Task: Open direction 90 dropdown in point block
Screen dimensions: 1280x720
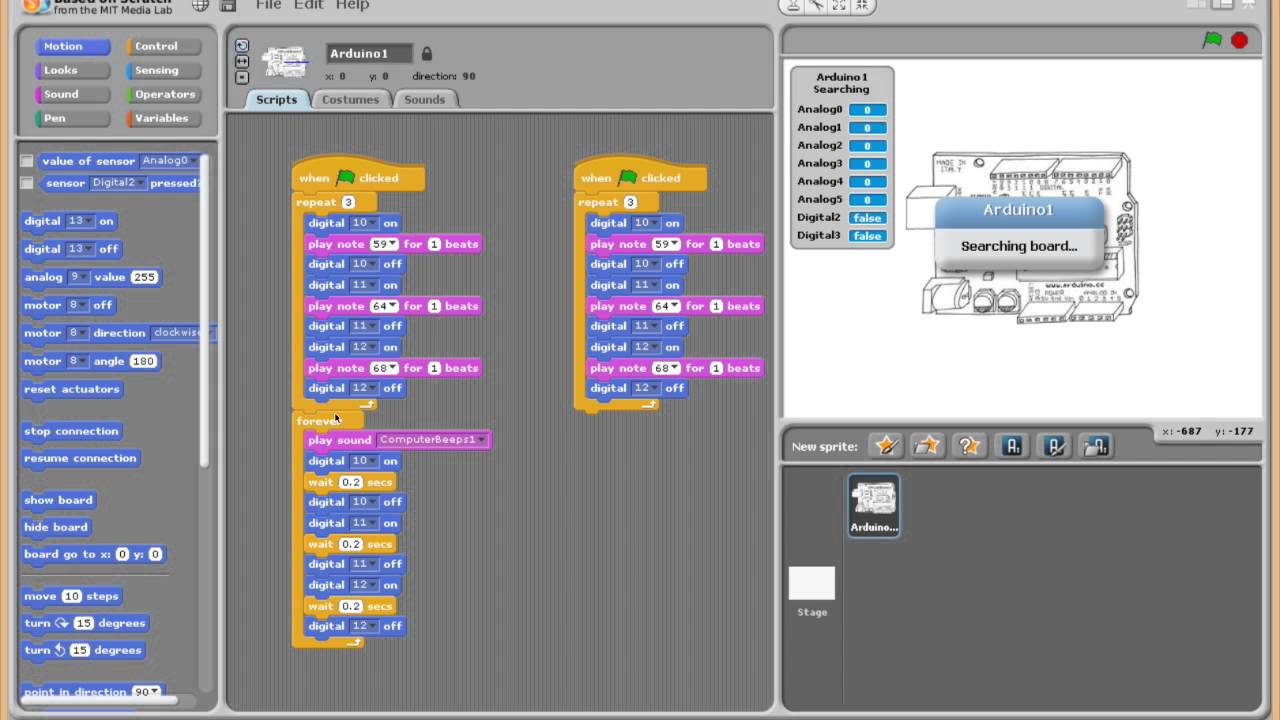Action: point(147,692)
